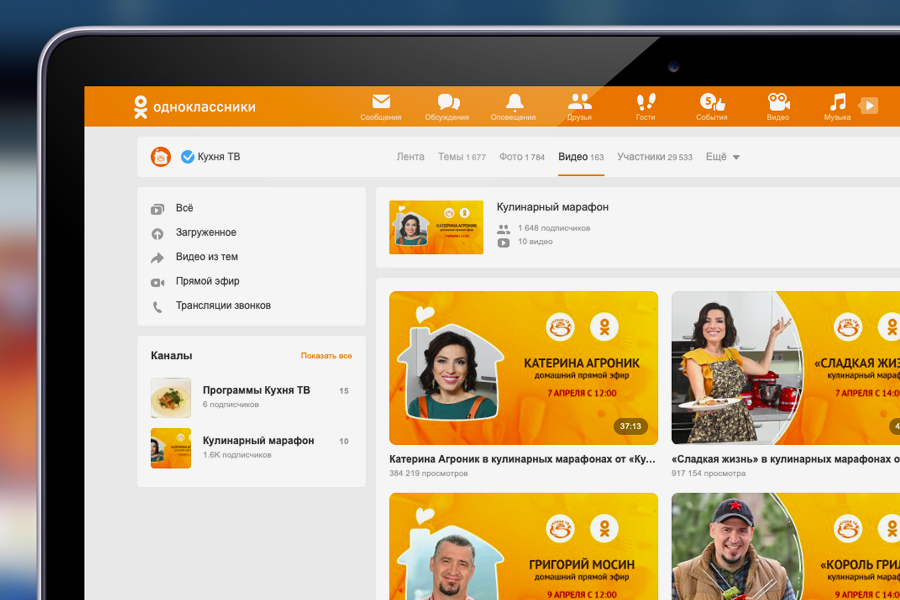Expand the Ещё dropdown menu

[x=722, y=157]
